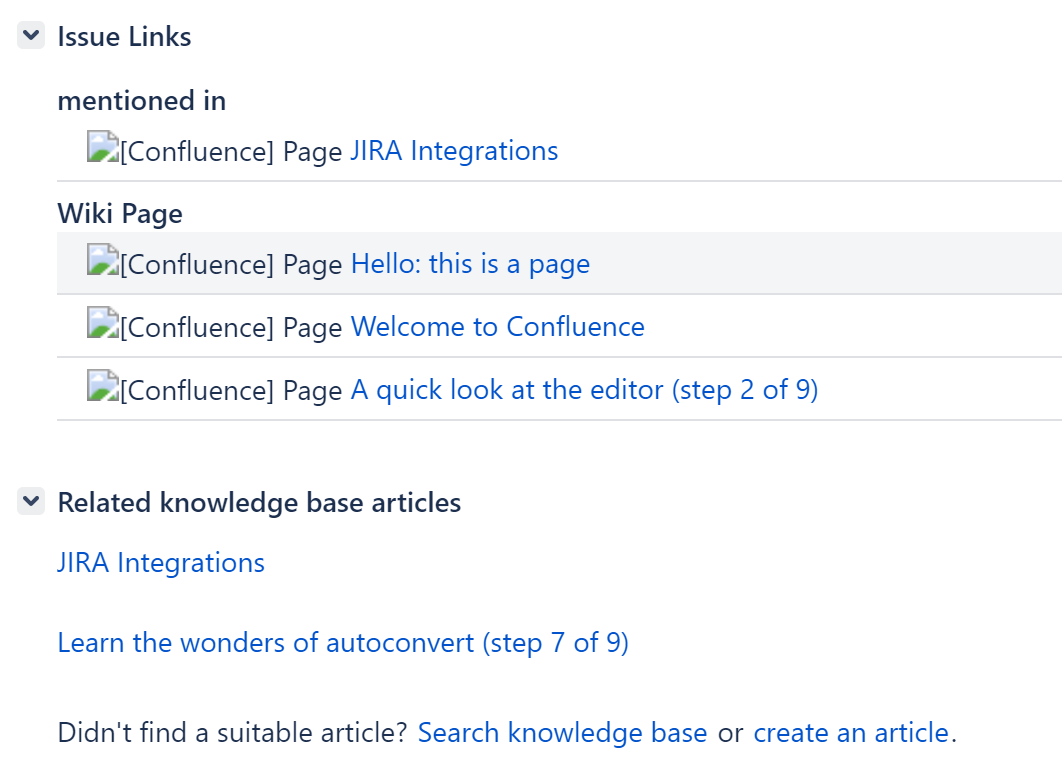Collapse the Issue Links section
Image resolution: width=1062 pixels, height=764 pixels.
(31, 35)
